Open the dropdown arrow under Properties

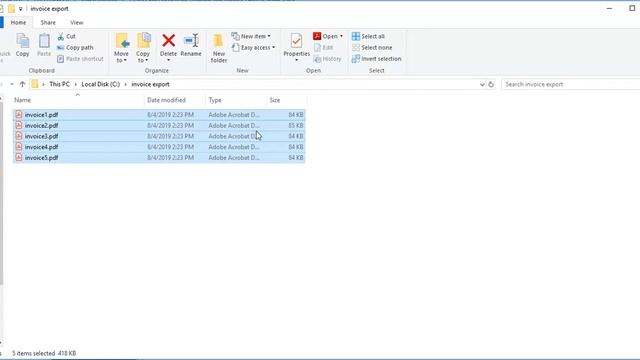pos(296,60)
